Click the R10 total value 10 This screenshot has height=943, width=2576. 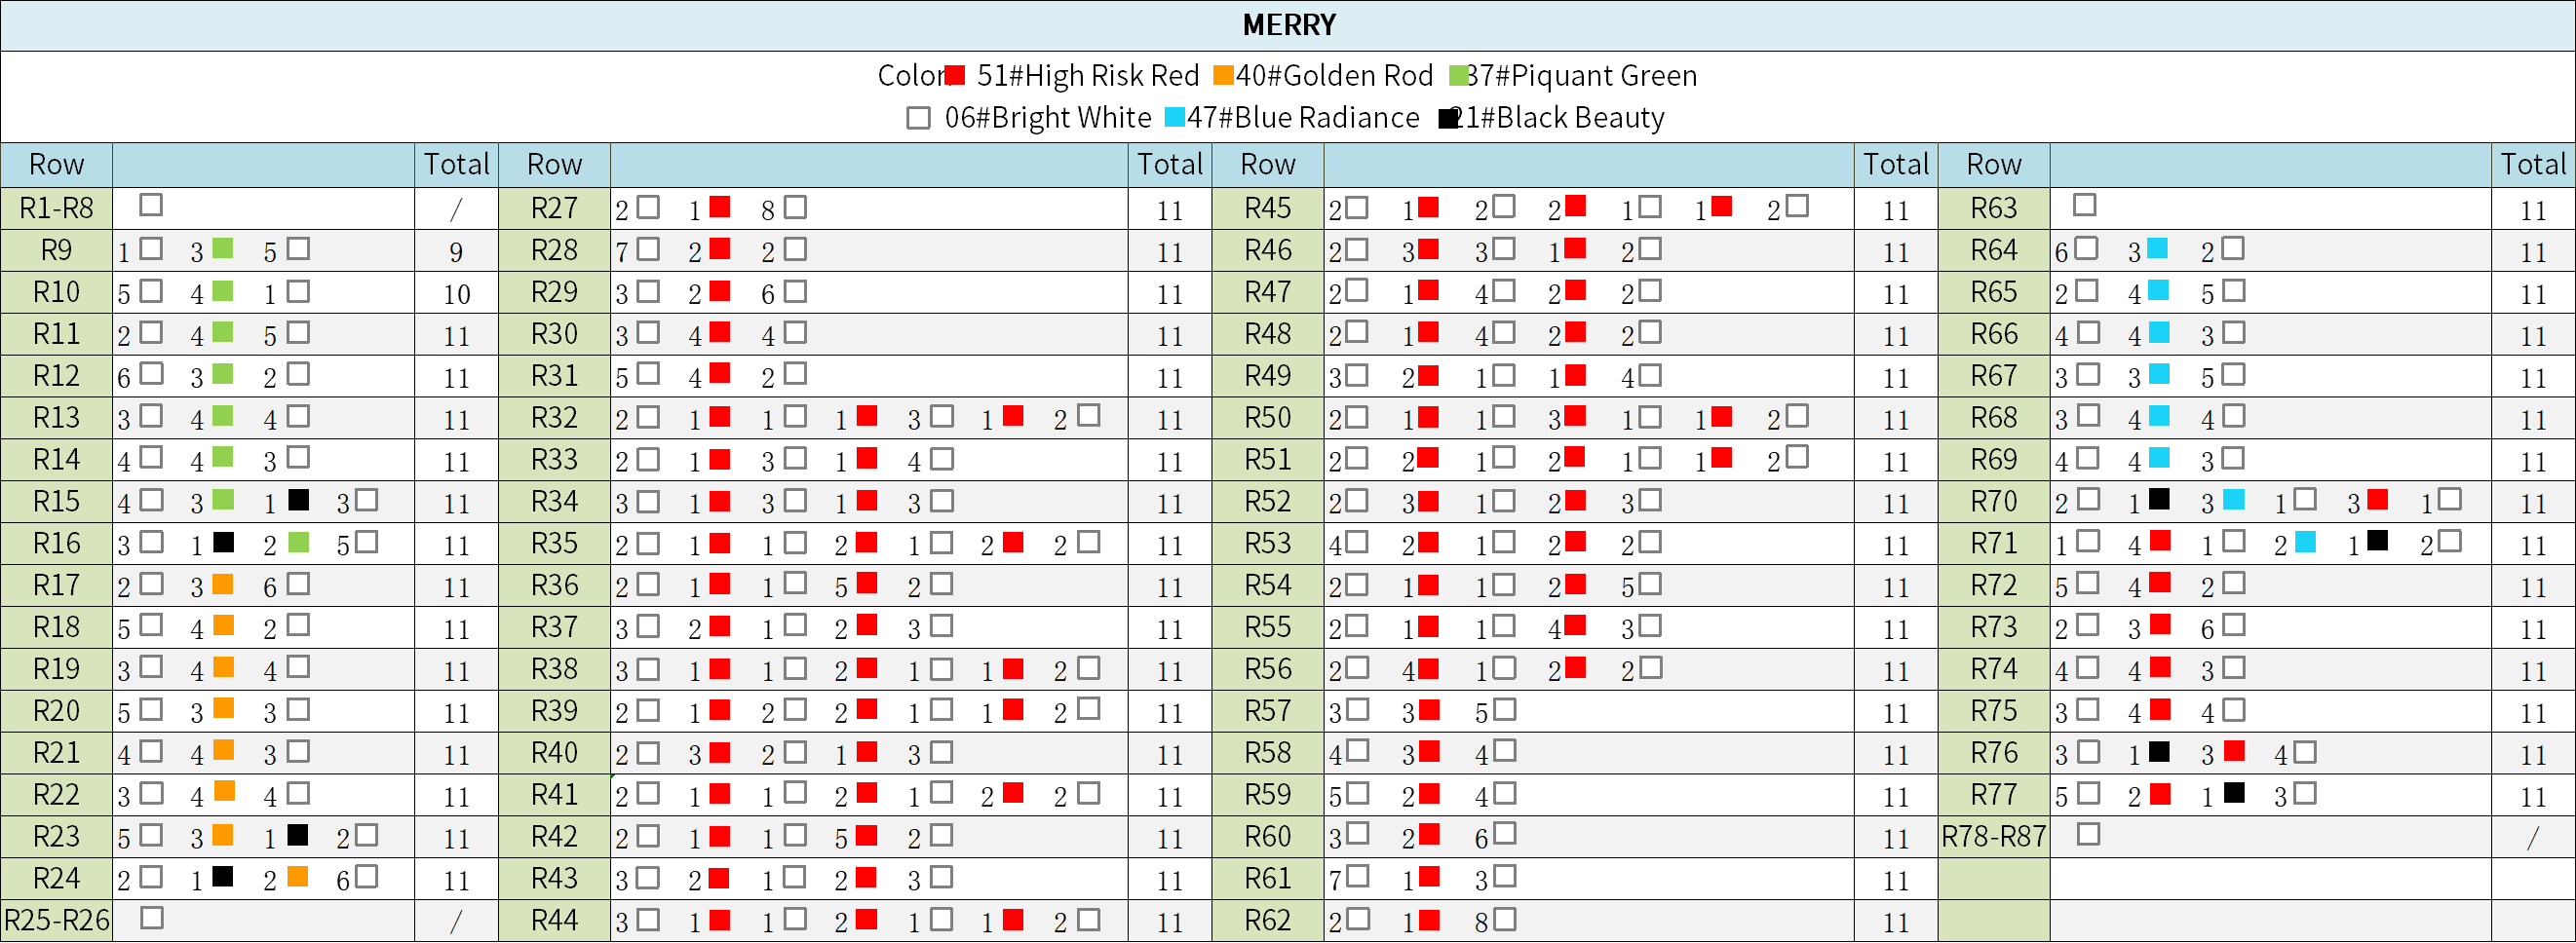(456, 294)
